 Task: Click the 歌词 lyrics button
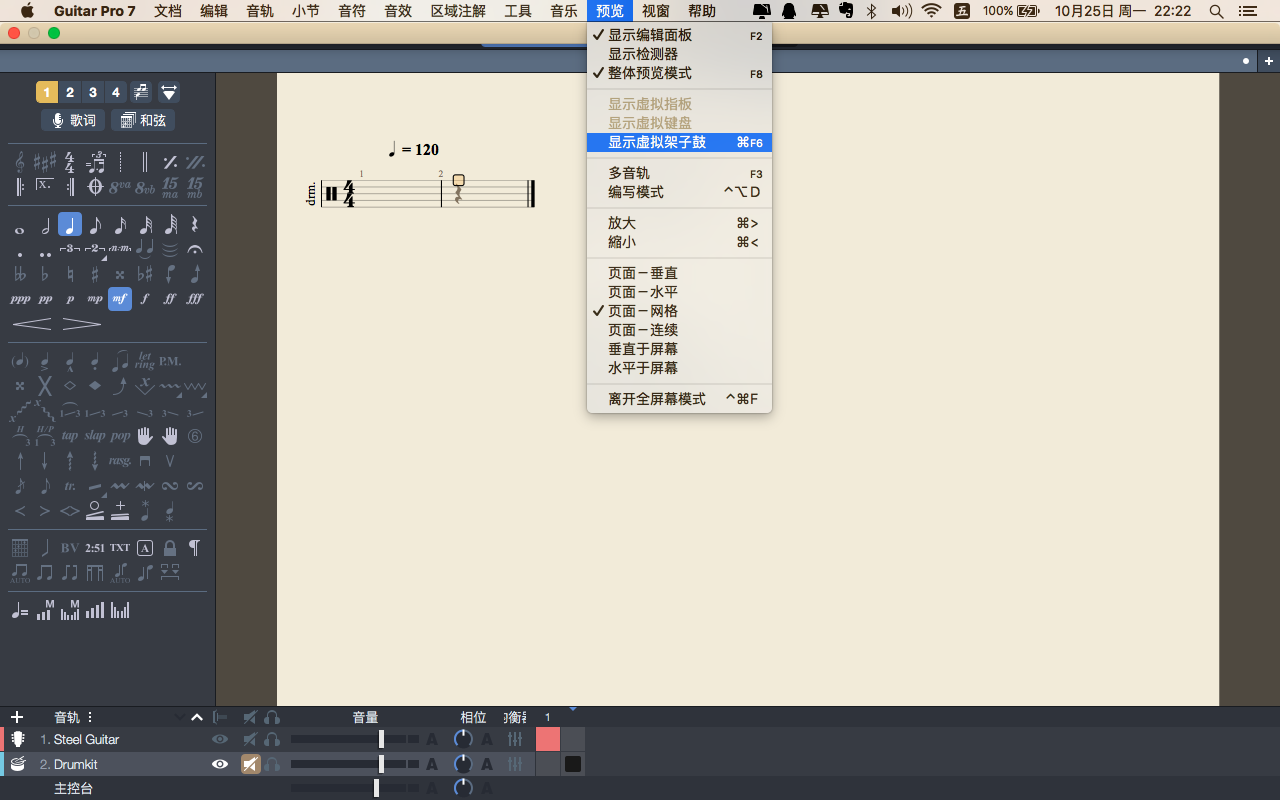point(73,120)
